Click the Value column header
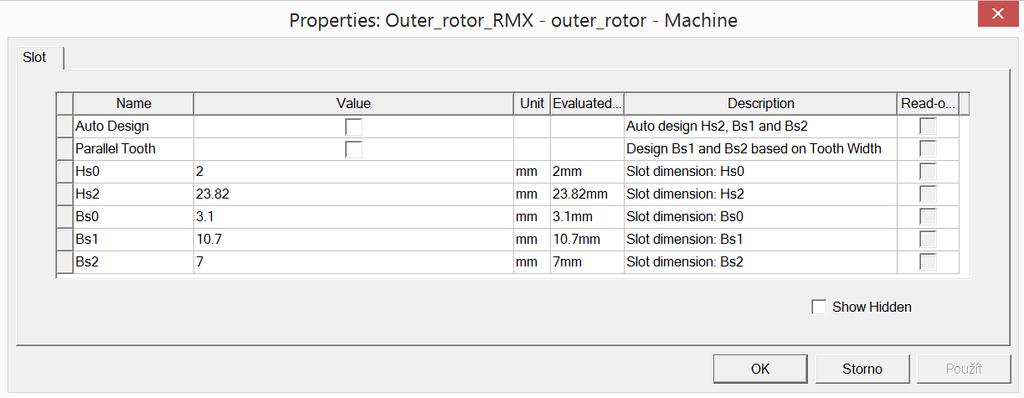The height and width of the screenshot is (398, 1024). pyautogui.click(x=353, y=103)
